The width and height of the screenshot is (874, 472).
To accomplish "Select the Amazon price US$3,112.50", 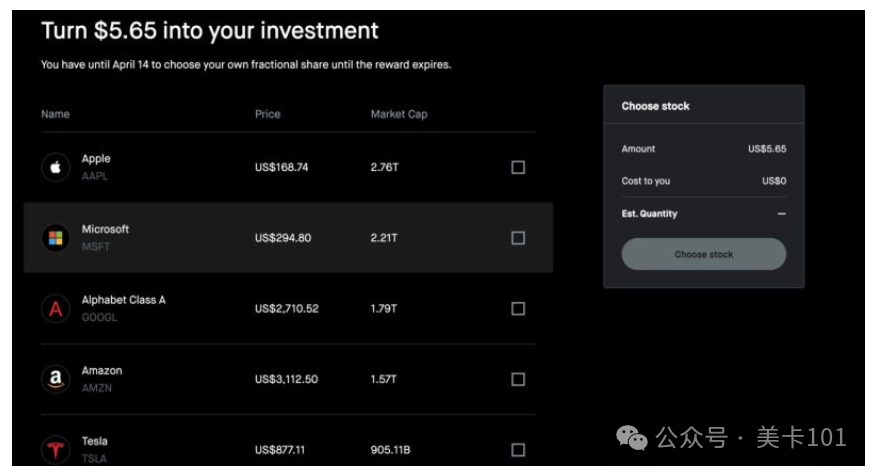I will point(287,379).
